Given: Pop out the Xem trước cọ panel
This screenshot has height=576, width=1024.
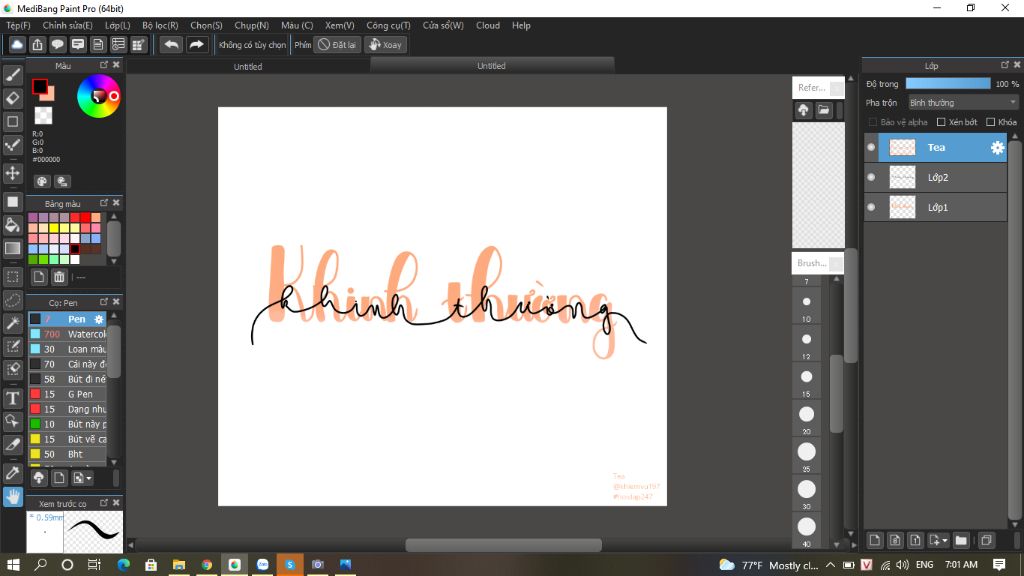Looking at the screenshot, I should (x=104, y=503).
